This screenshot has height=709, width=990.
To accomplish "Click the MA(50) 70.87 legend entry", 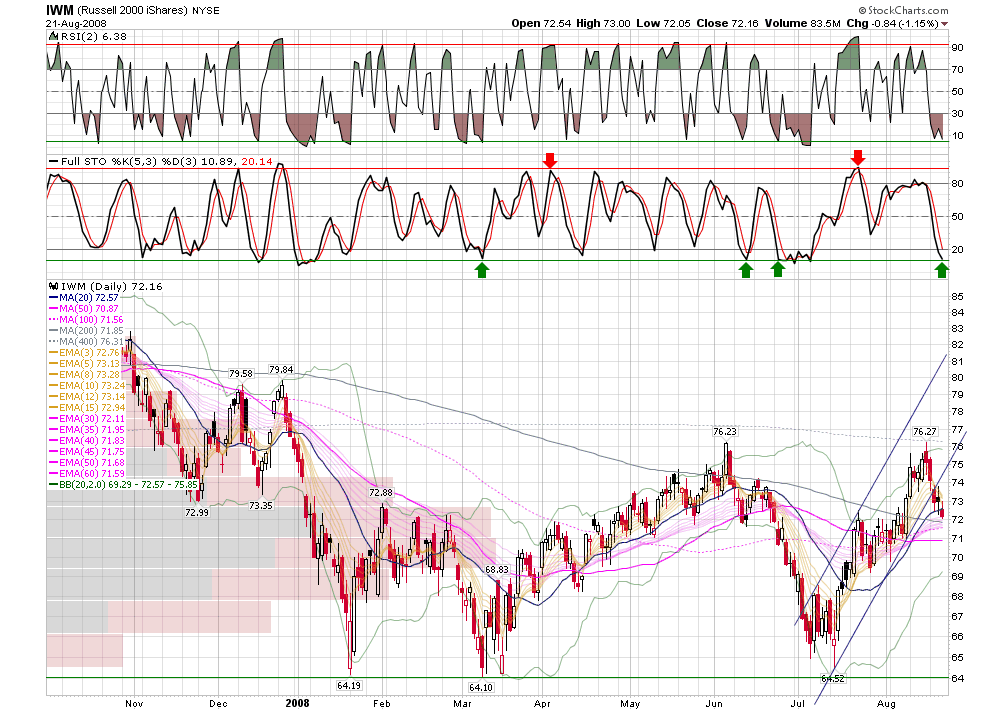I will [83, 309].
